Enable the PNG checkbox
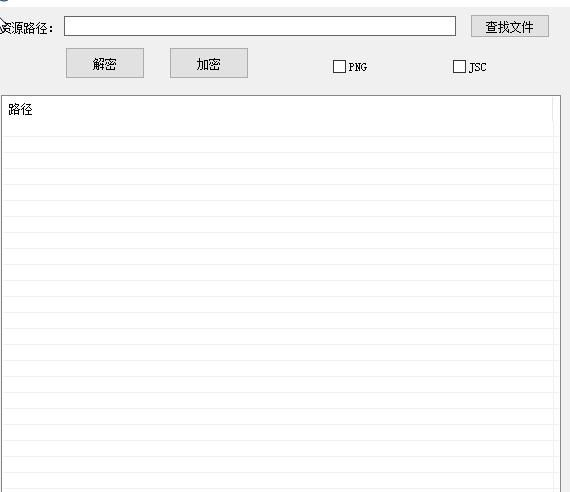Image resolution: width=570 pixels, height=492 pixels. click(339, 67)
